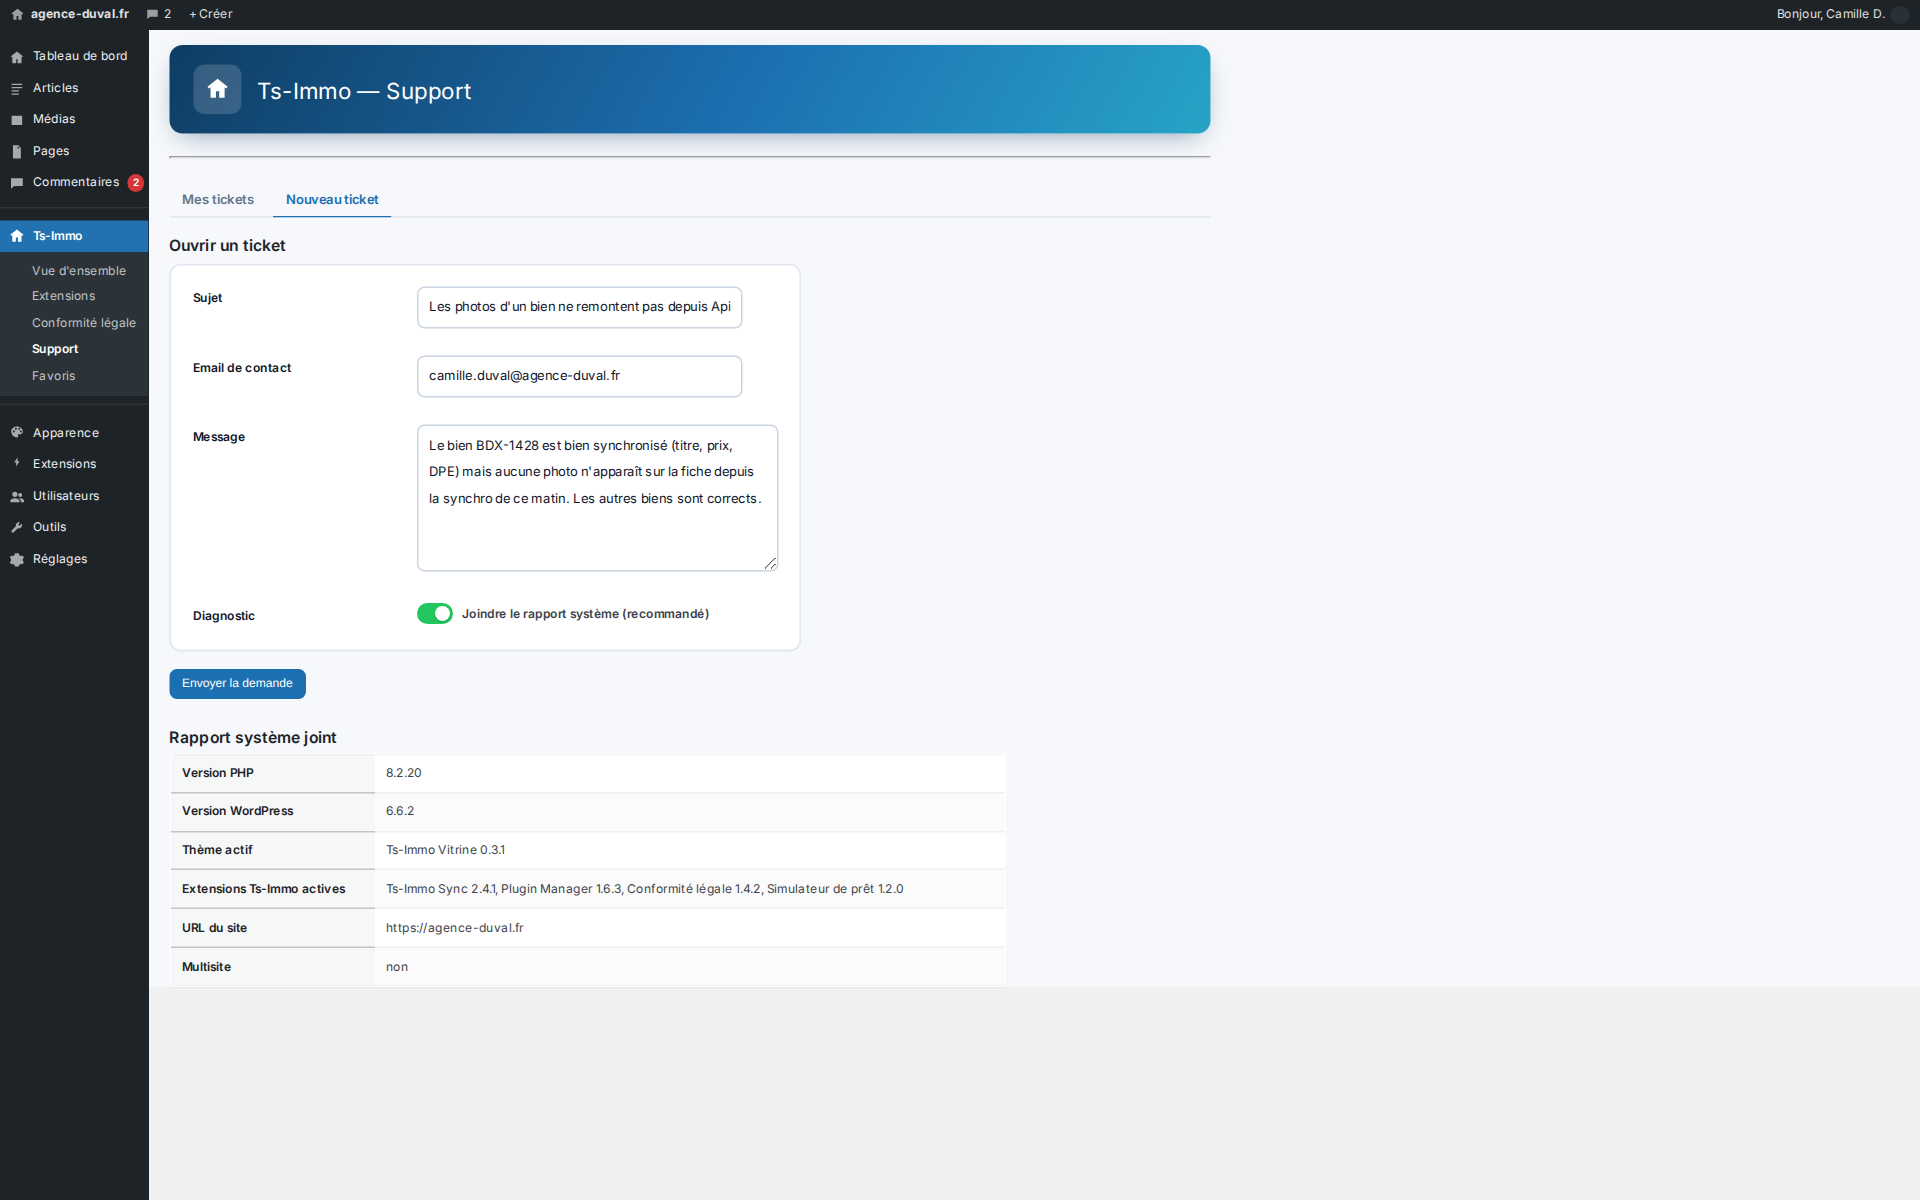Click the Message textarea resize handle
The height and width of the screenshot is (1200, 1920).
pos(770,564)
